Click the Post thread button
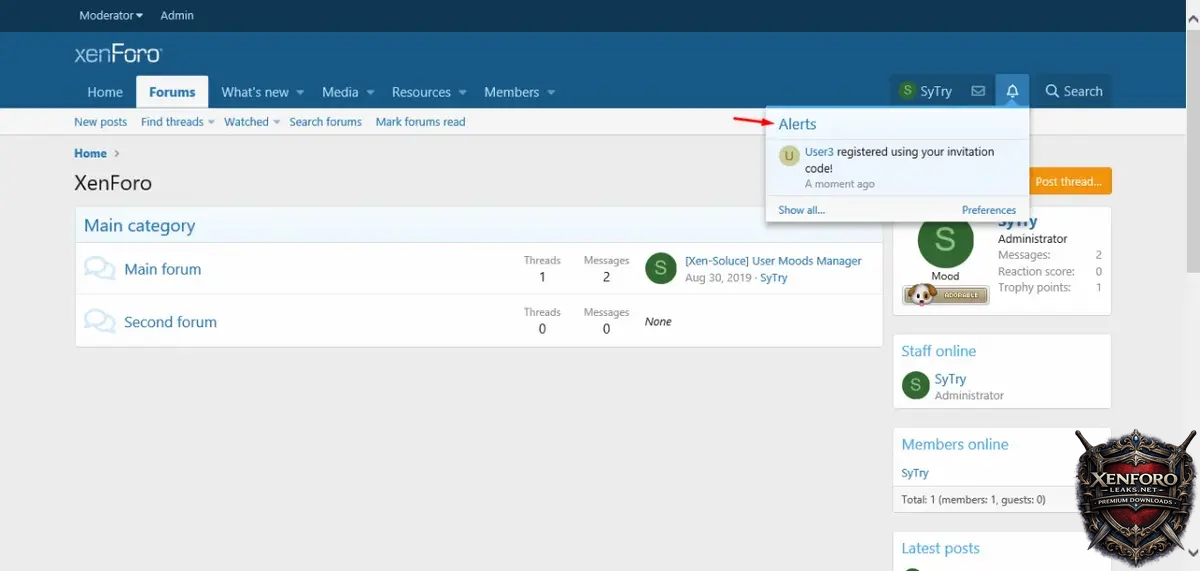The image size is (1200, 571). point(1069,182)
